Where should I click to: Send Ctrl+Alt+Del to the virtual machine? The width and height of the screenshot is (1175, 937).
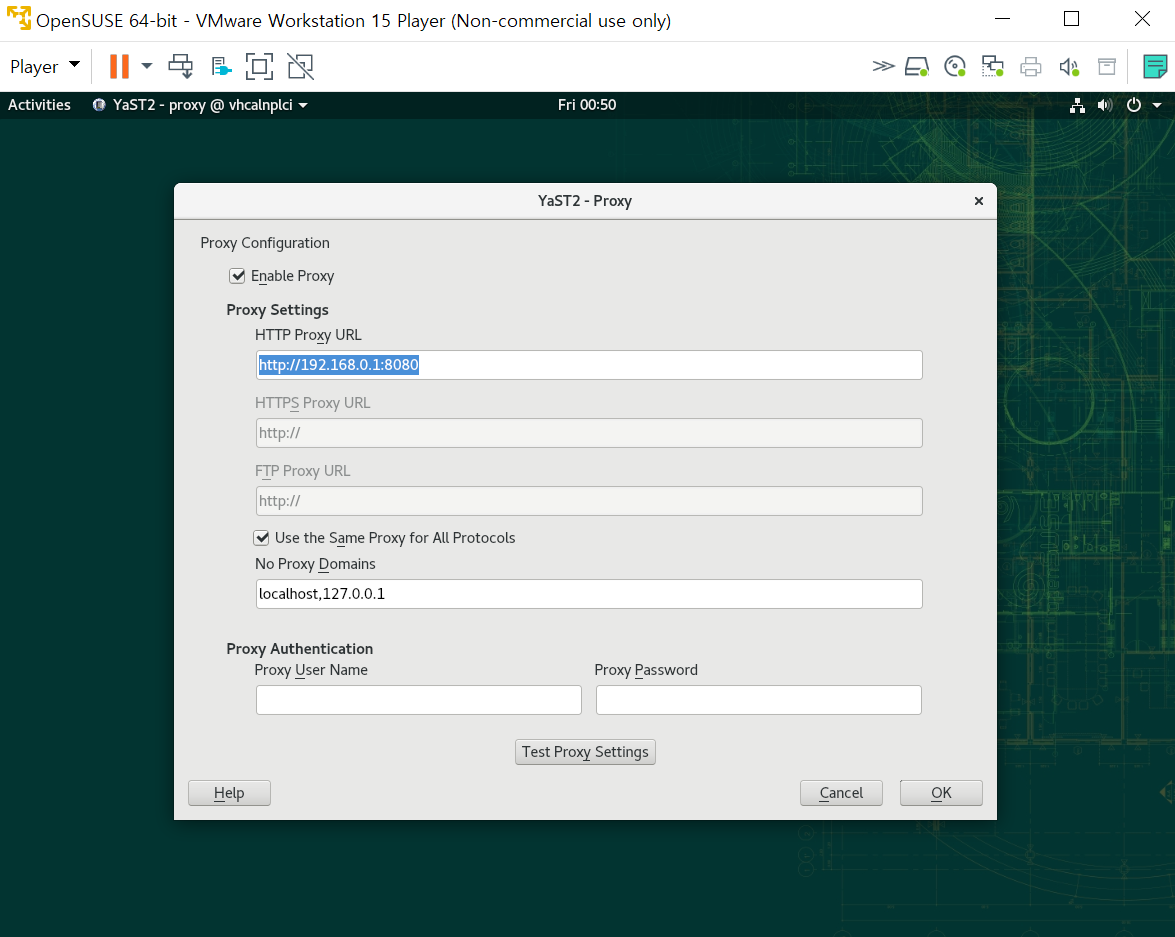click(x=181, y=67)
